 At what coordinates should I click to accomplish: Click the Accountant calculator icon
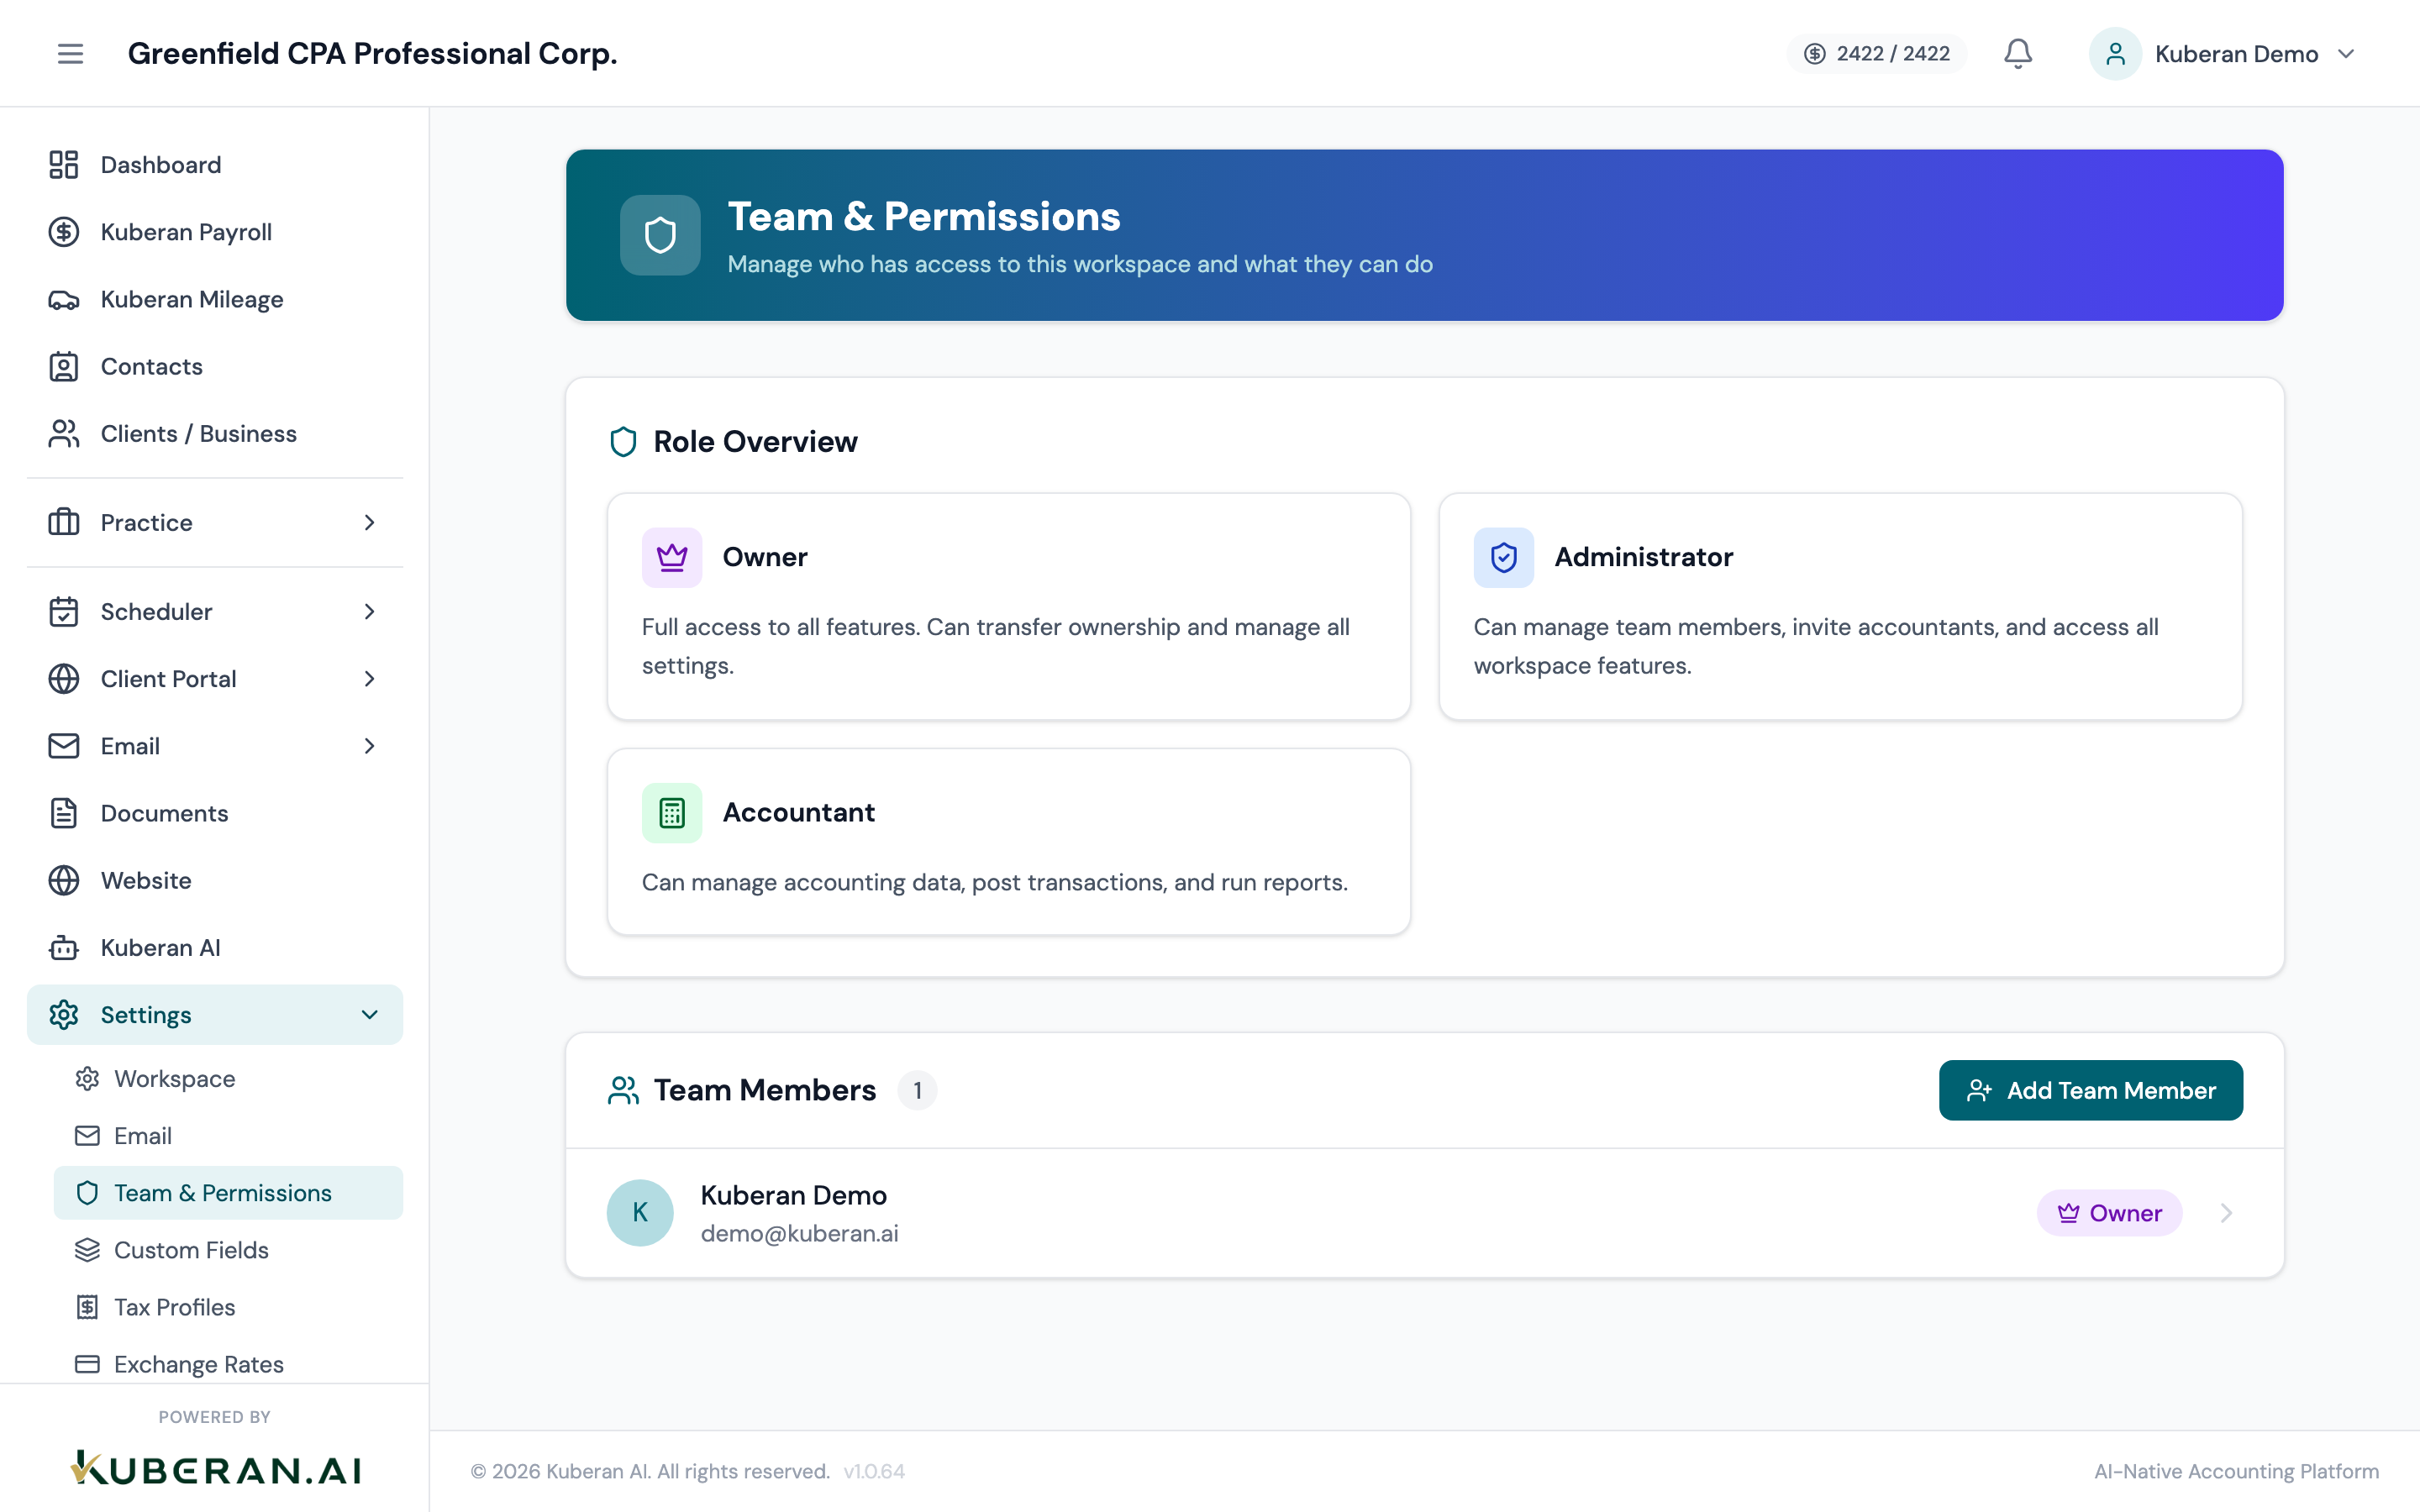point(672,813)
